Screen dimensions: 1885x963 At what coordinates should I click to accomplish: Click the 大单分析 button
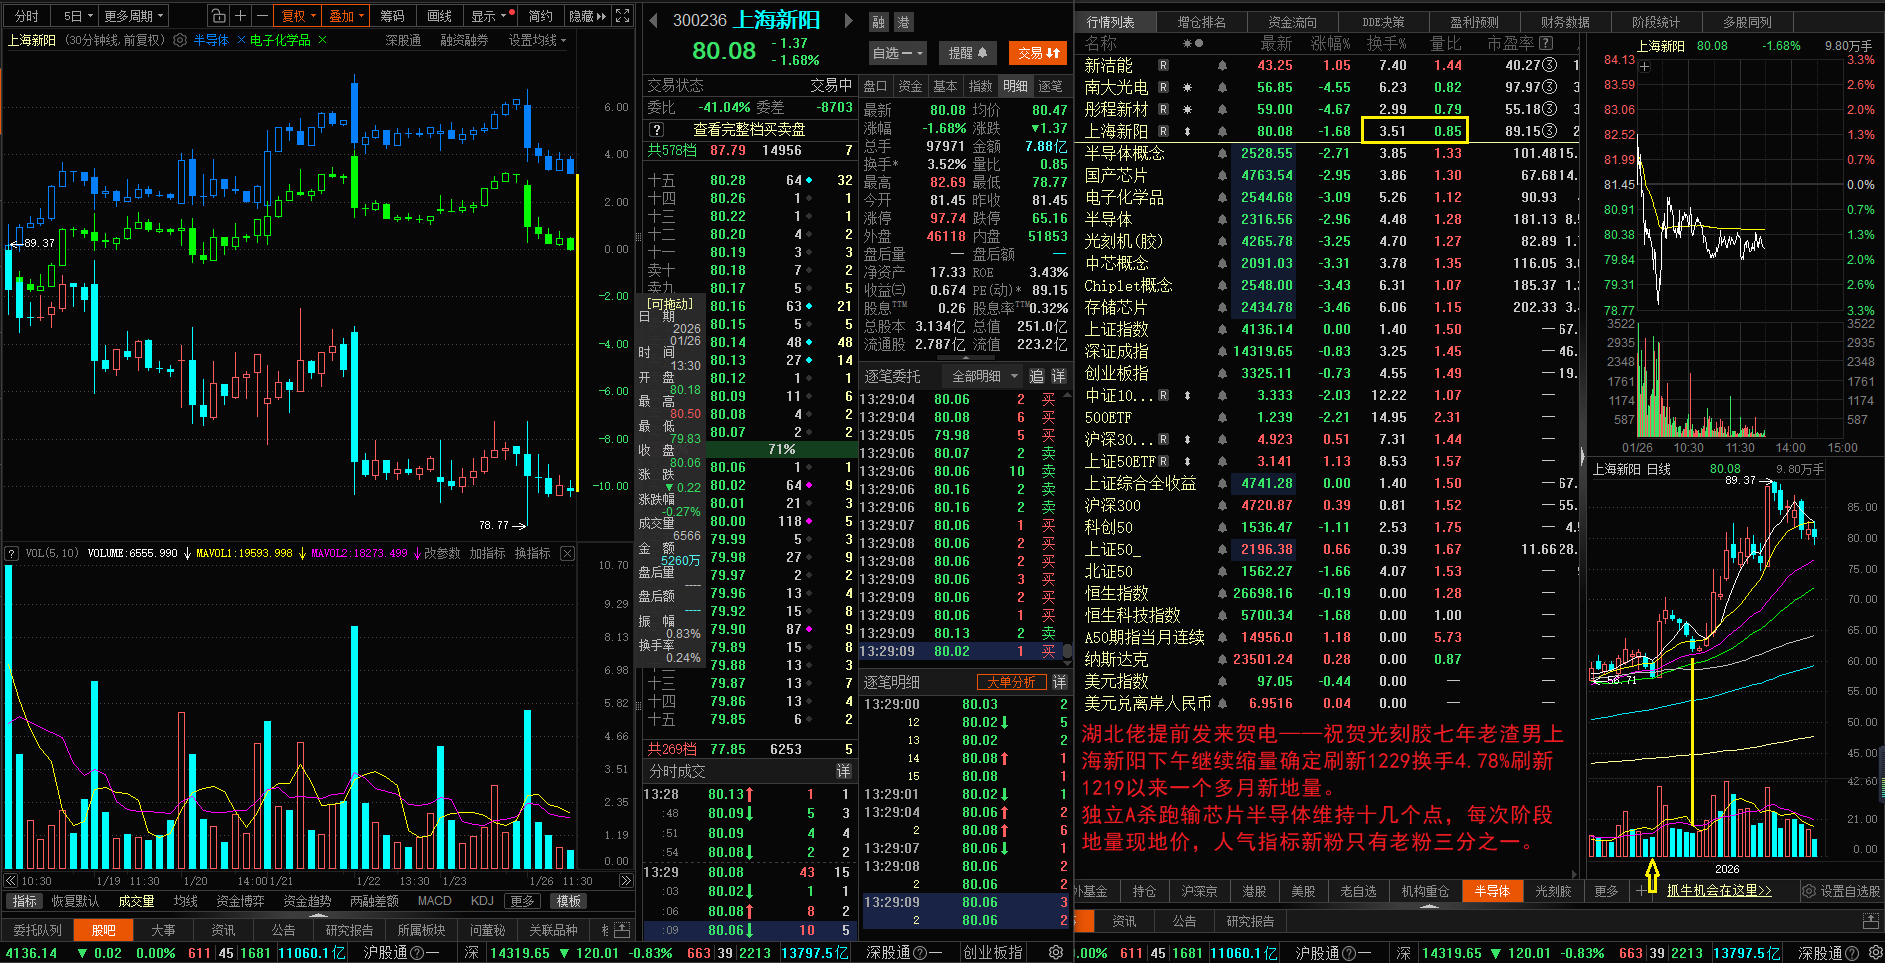[x=1011, y=682]
